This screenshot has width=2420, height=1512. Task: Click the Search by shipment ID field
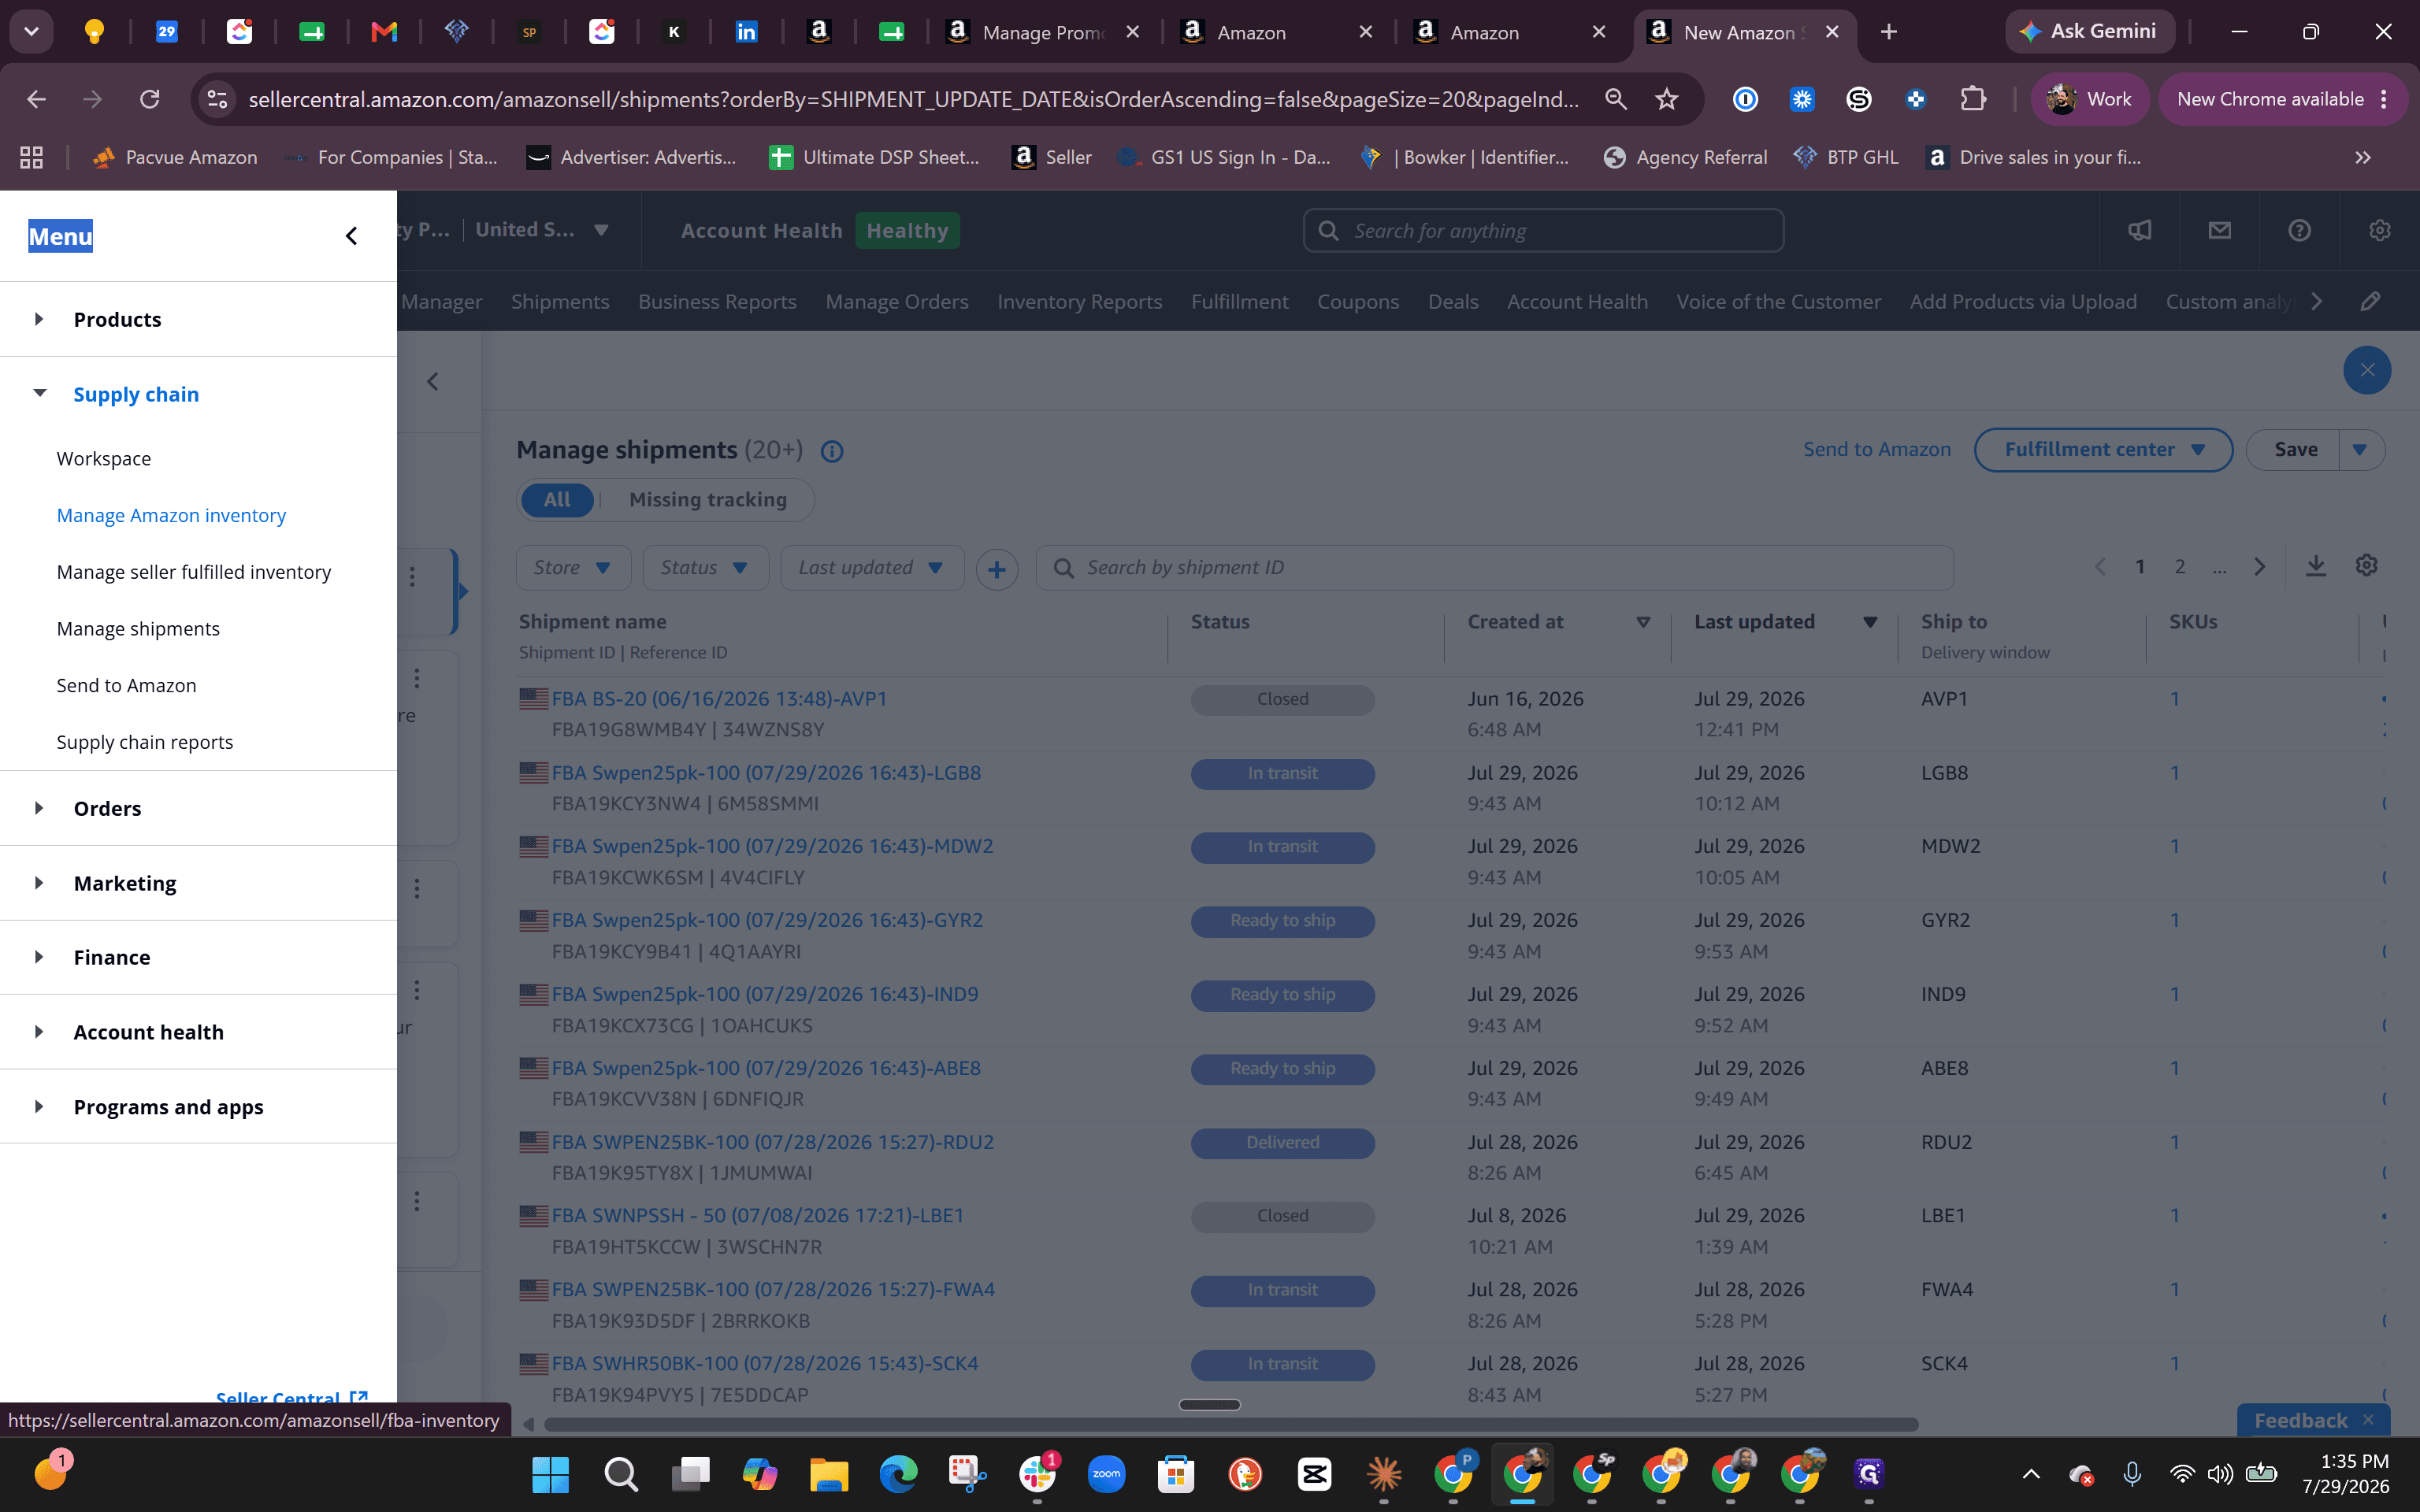1494,568
